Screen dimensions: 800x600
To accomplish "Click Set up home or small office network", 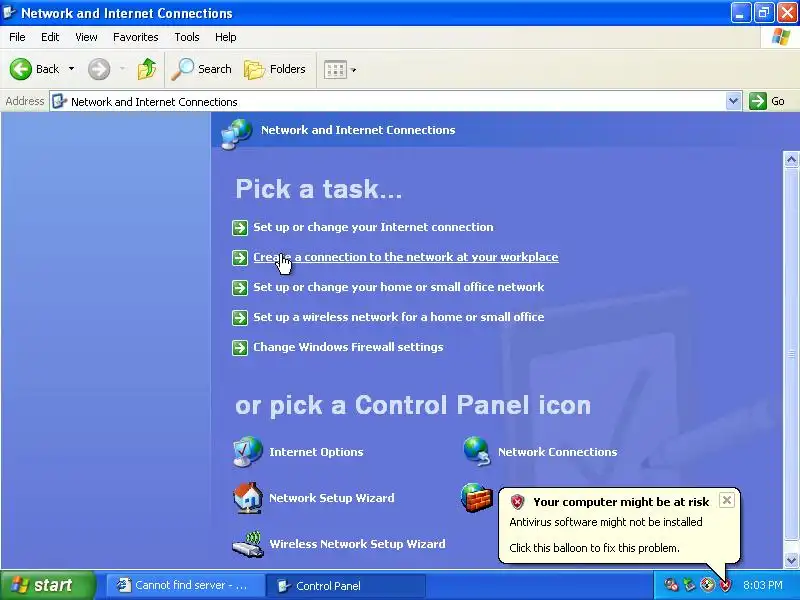I will pos(398,287).
